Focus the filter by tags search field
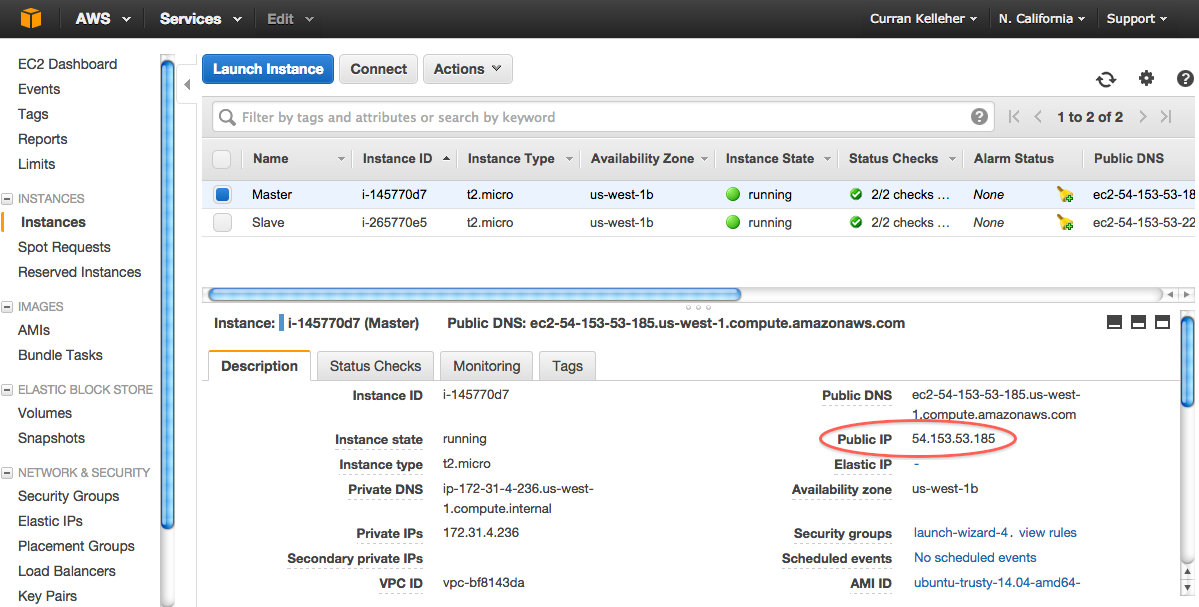 (604, 117)
